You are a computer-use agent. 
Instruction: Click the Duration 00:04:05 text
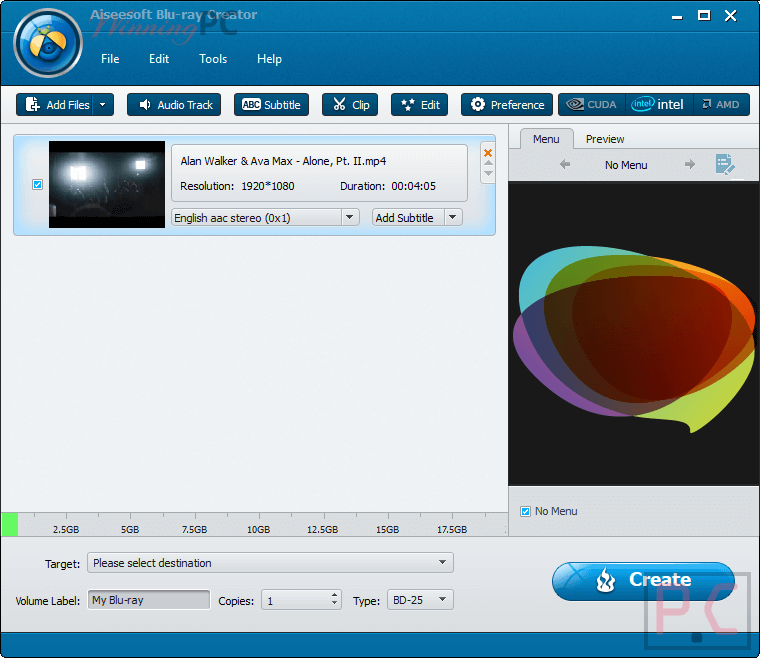pos(388,186)
